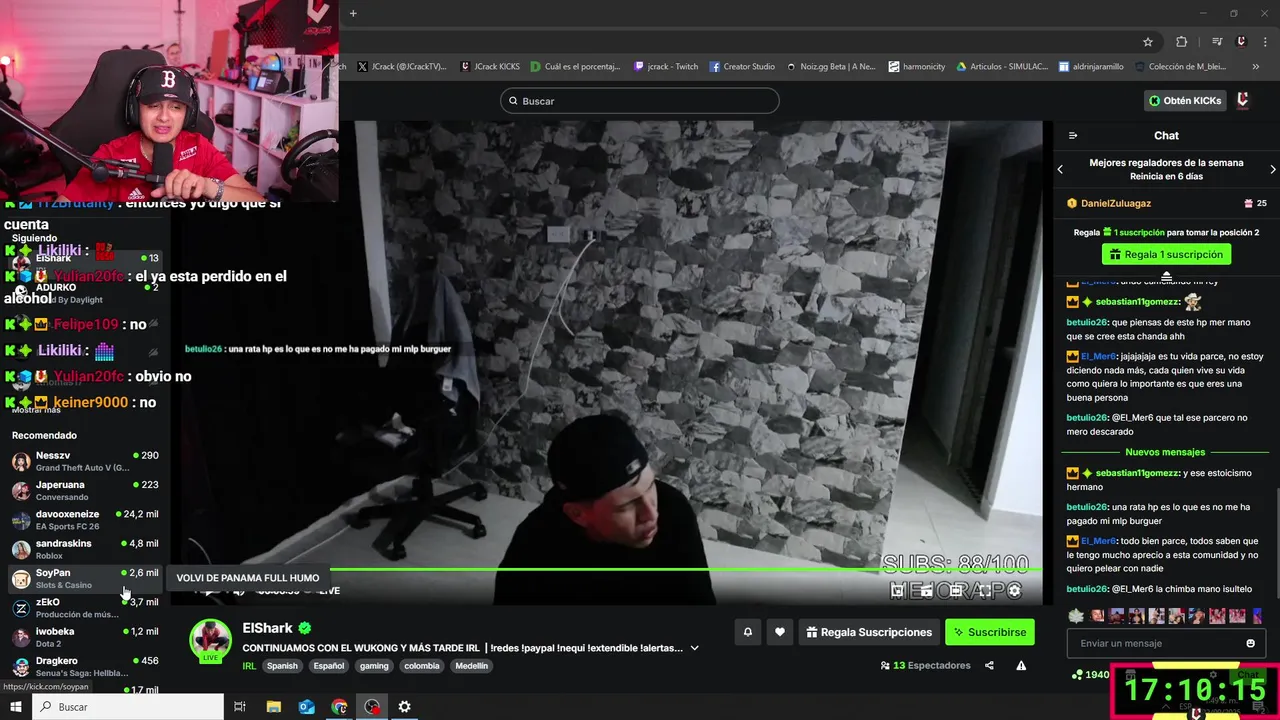Open the Kick user profile avatar
Screen dimensions: 1280x720
pos(1243,100)
